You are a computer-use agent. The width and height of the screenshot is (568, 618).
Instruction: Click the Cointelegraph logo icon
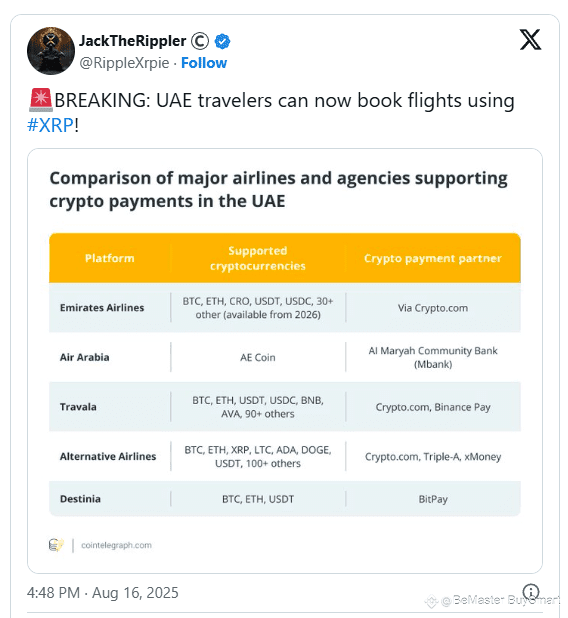56,545
